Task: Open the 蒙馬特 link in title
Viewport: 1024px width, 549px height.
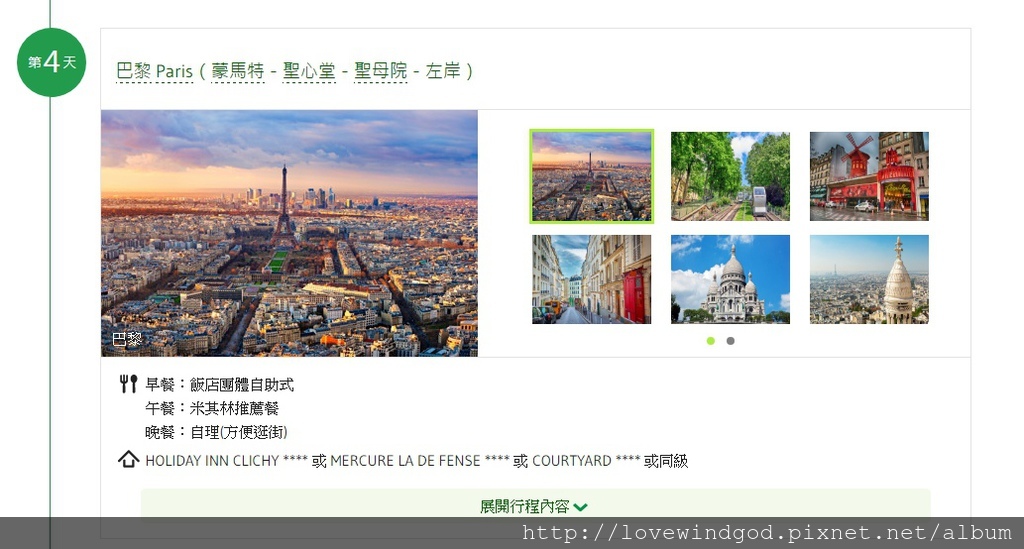Action: tap(238, 71)
